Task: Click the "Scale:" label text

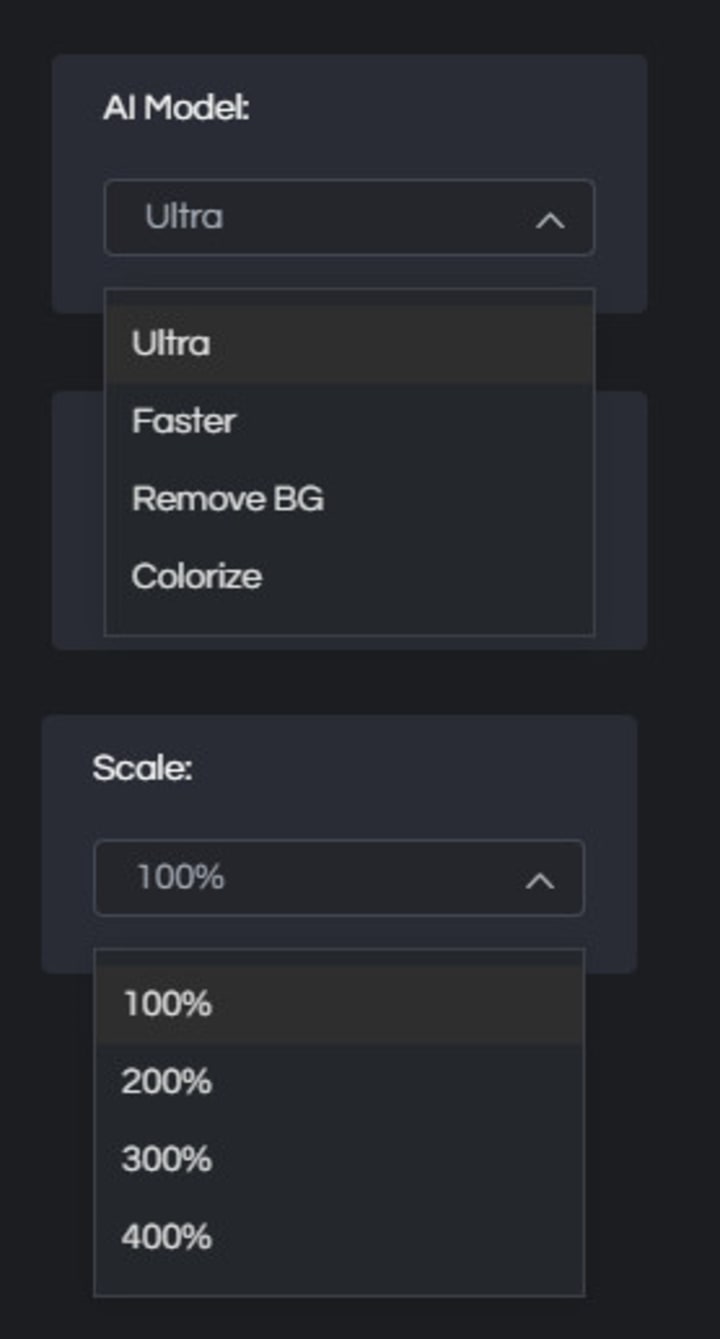Action: coord(142,769)
